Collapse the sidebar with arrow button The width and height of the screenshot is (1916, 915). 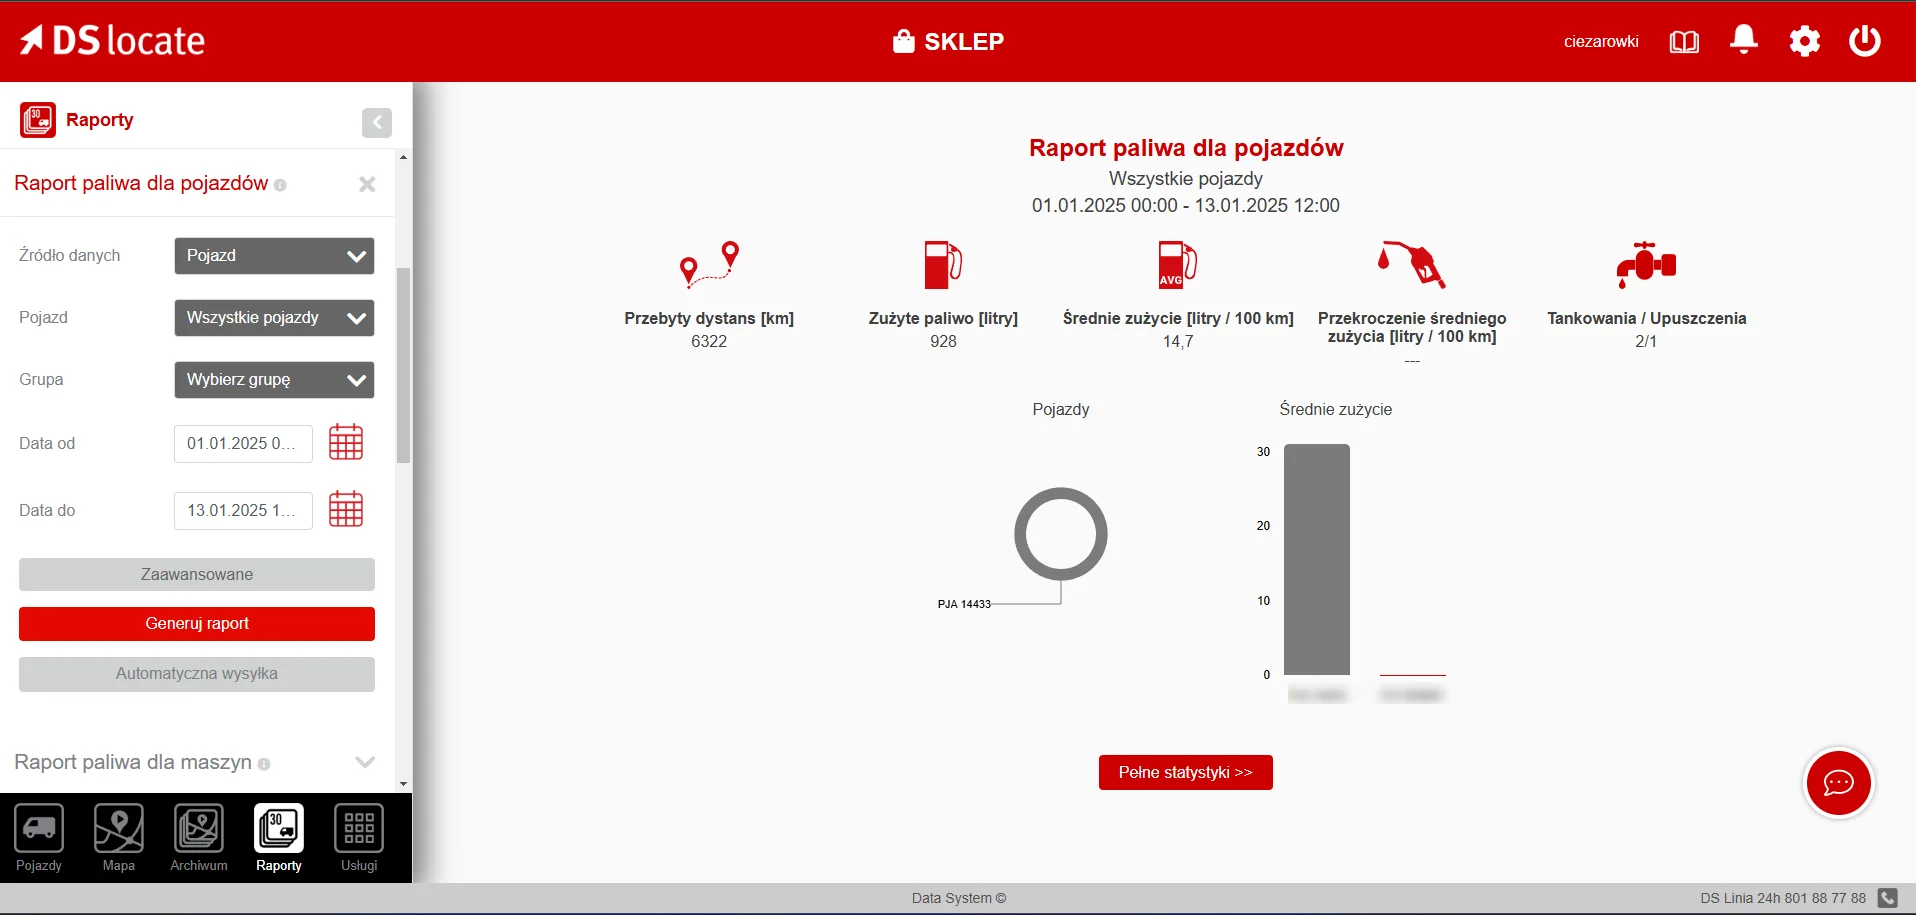click(377, 122)
